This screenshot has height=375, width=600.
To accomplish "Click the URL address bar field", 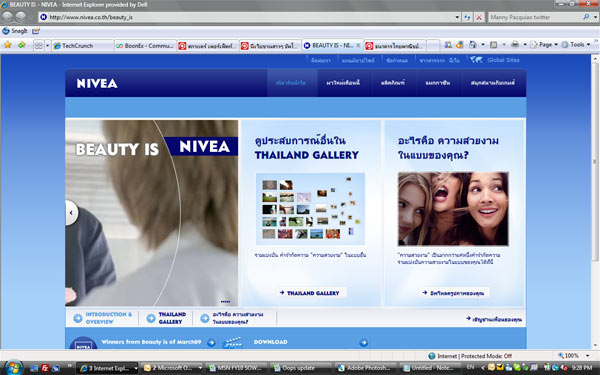I will tap(249, 17).
